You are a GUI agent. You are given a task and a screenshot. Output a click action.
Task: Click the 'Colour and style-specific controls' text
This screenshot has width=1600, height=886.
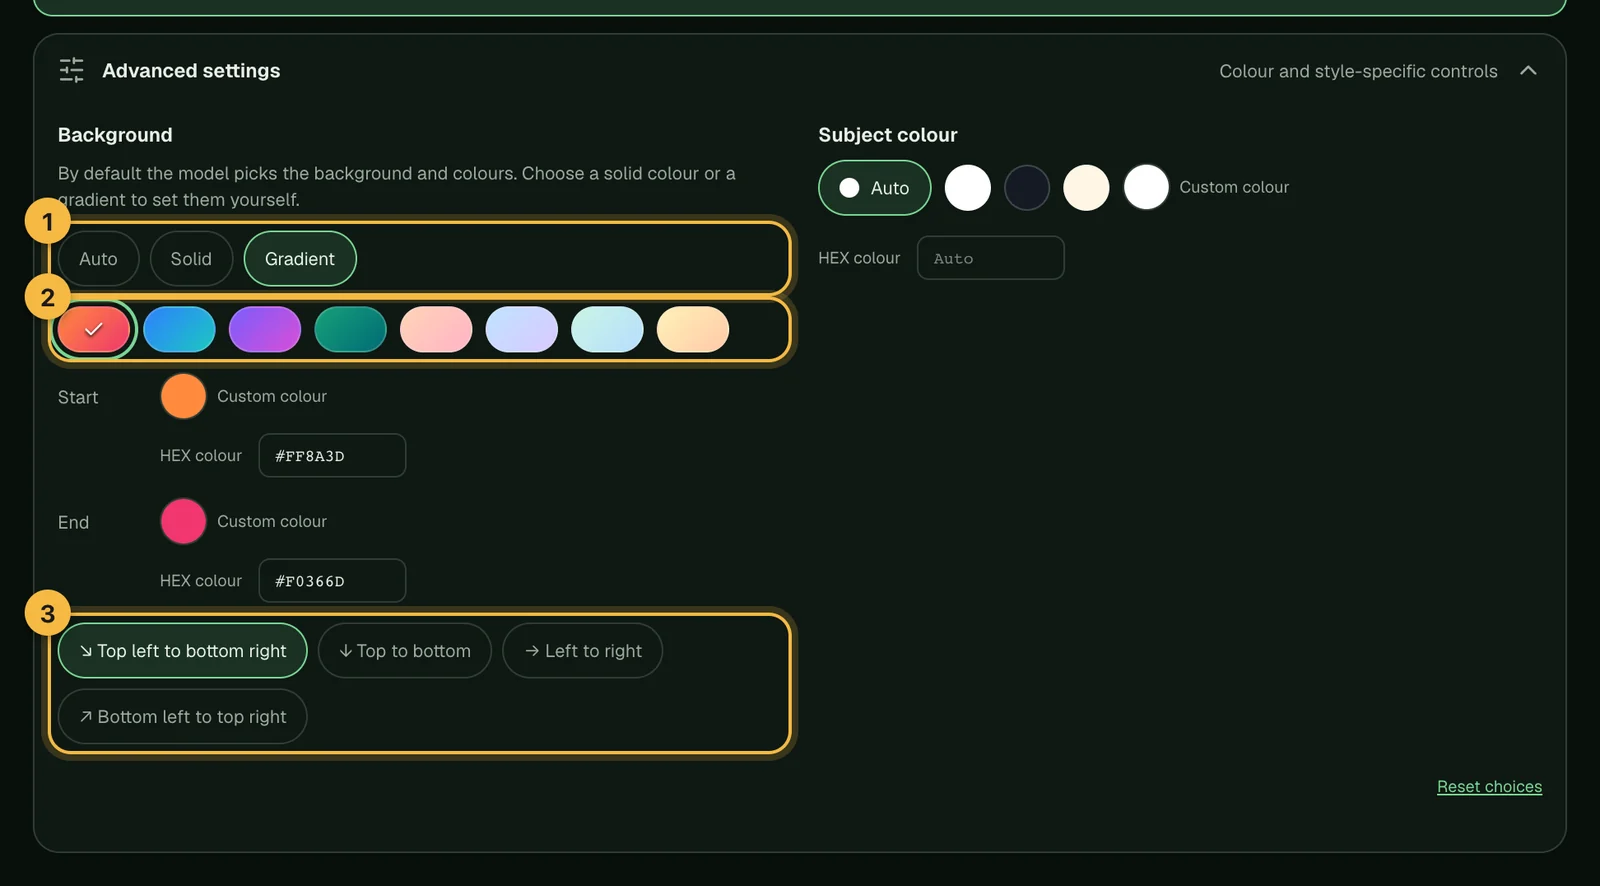tap(1358, 71)
